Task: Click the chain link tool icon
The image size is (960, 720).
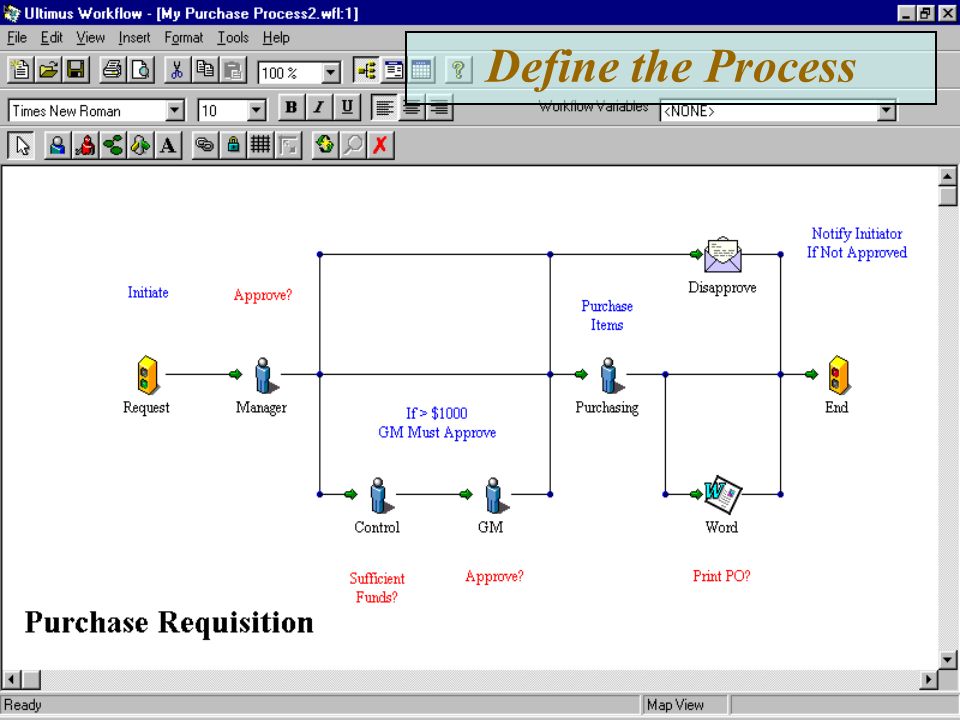Action: [205, 146]
